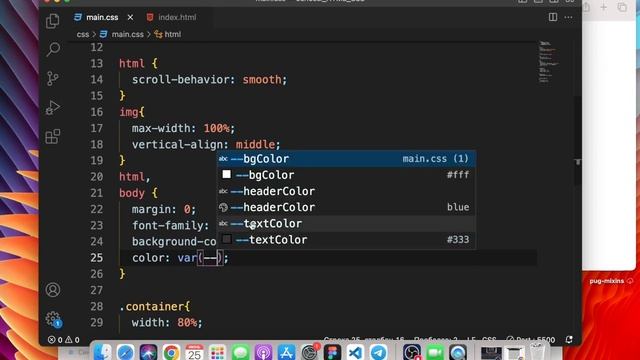
Task: Open Calendar from the Dock
Action: pyautogui.click(x=194, y=352)
